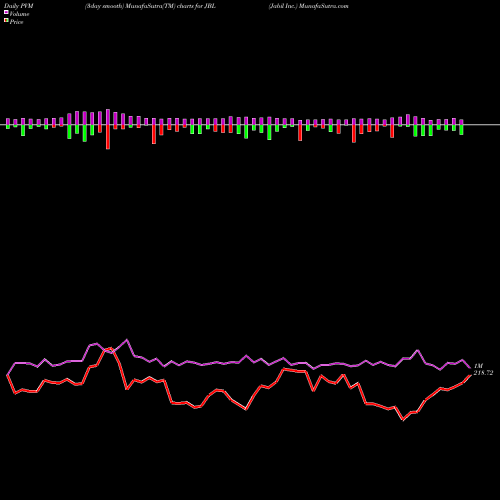Select the Price legend label
The width and height of the screenshot is (500, 500).
pos(16,22)
